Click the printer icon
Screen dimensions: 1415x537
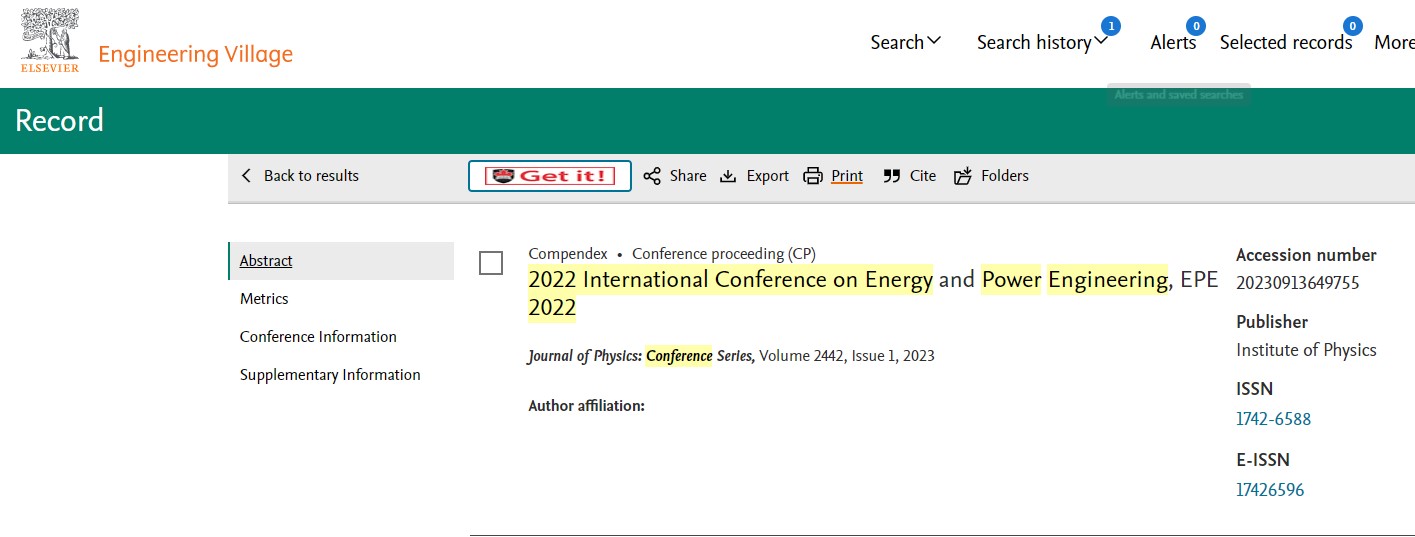(813, 176)
